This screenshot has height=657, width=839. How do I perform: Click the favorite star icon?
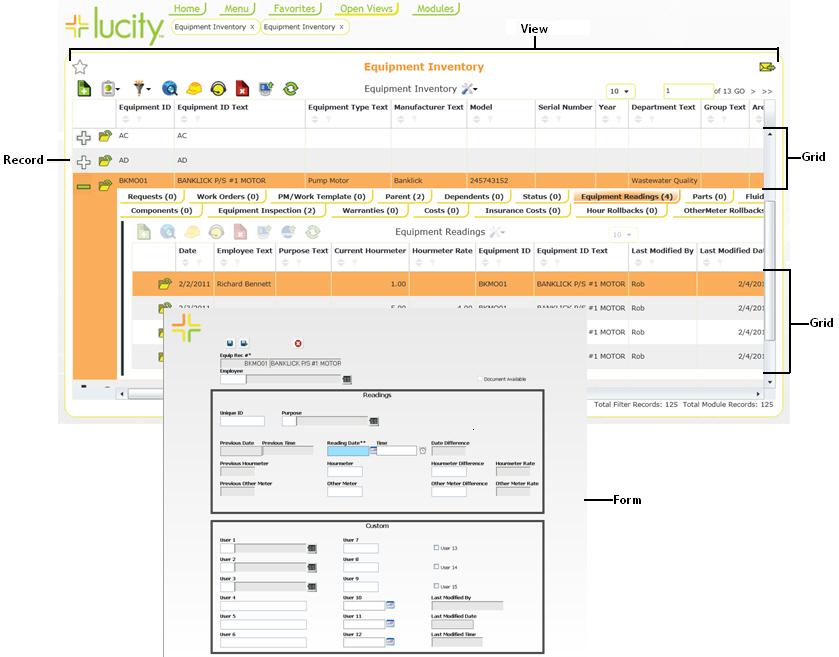pyautogui.click(x=79, y=67)
